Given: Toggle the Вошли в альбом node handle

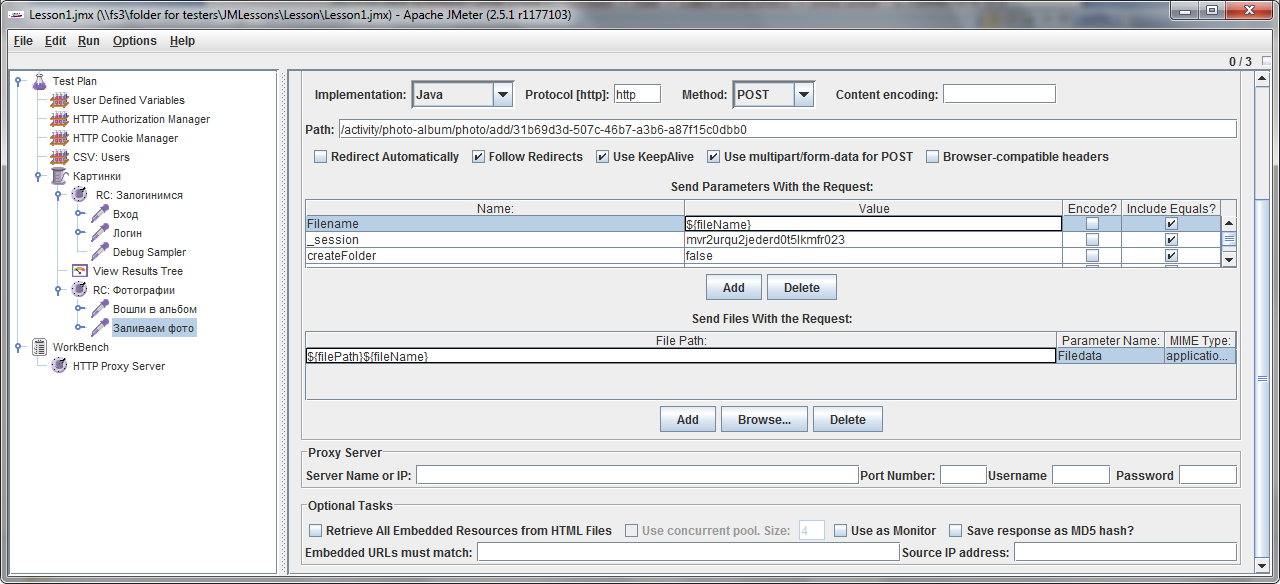Looking at the screenshot, I should [79, 309].
